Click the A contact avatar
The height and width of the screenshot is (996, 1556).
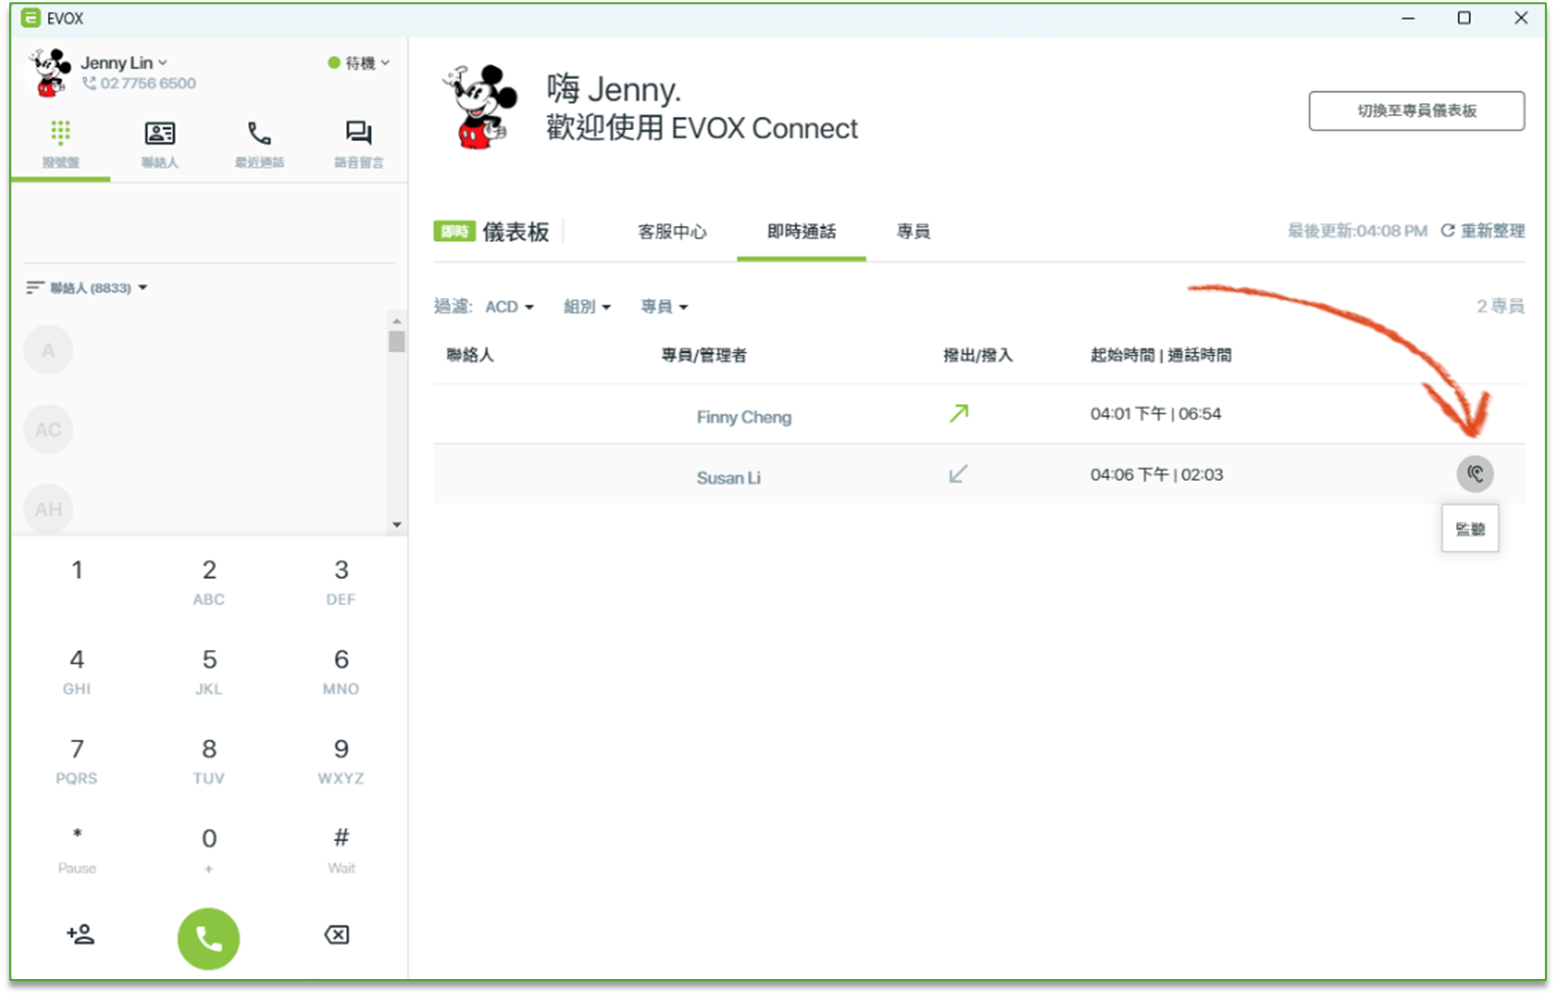[x=48, y=350]
